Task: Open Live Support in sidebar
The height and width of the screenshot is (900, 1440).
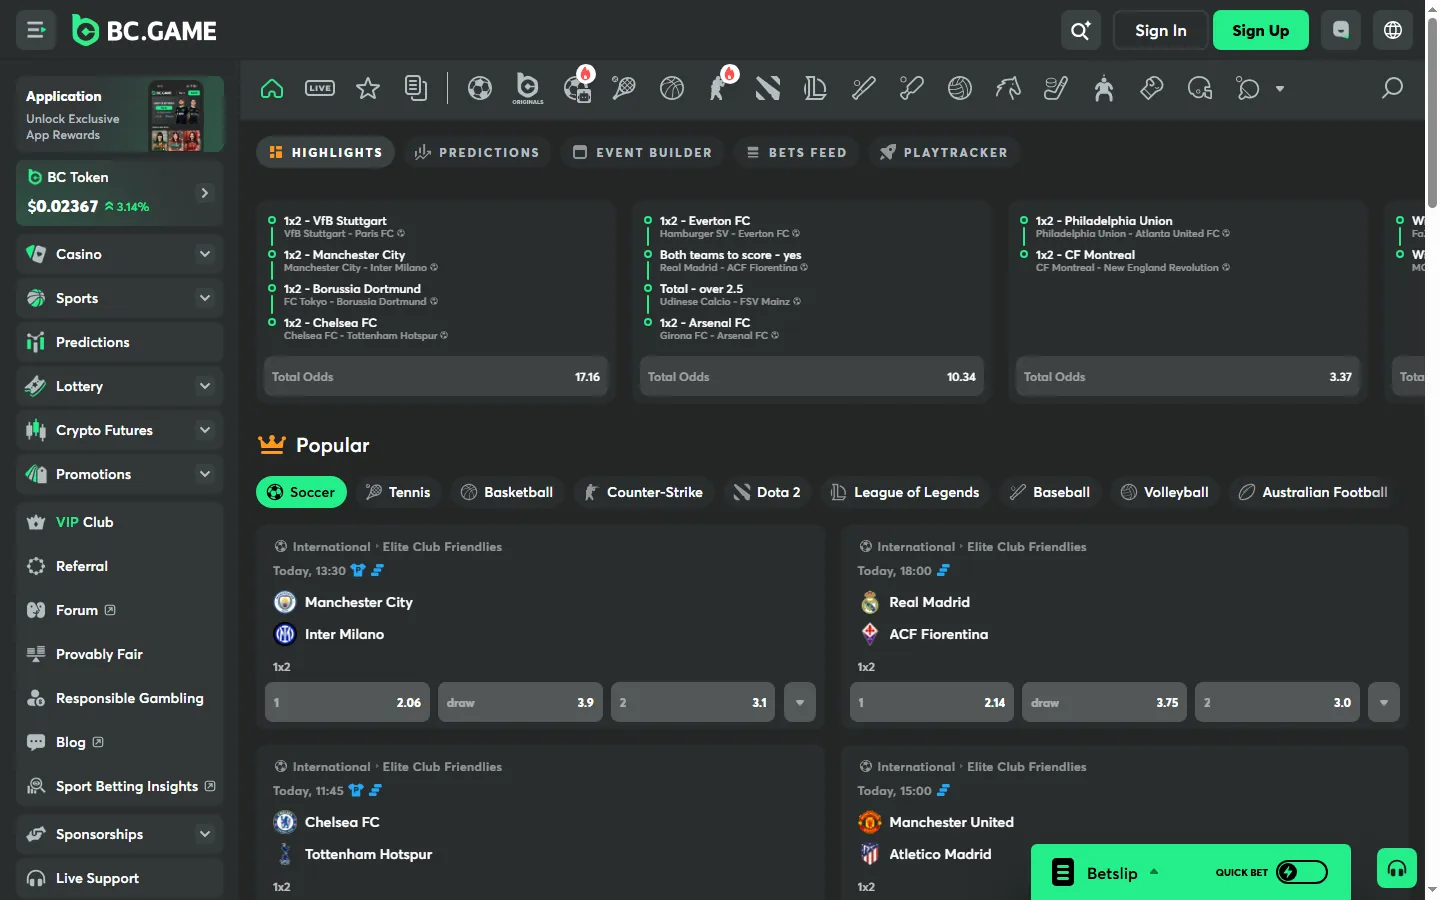Action: [x=120, y=878]
